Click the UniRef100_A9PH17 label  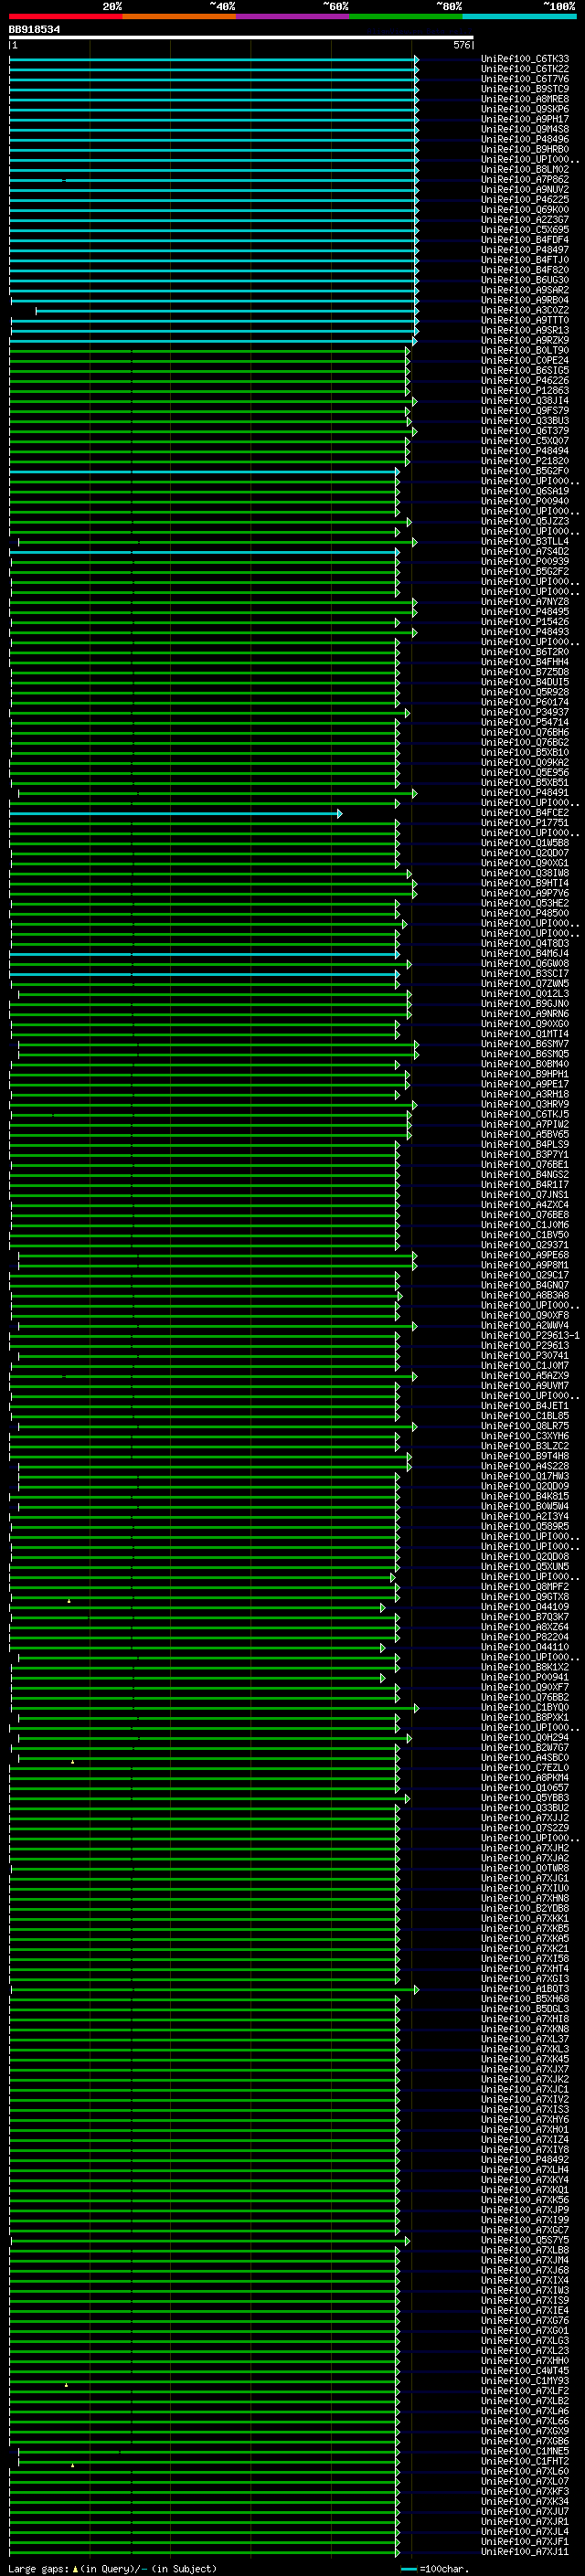[525, 119]
